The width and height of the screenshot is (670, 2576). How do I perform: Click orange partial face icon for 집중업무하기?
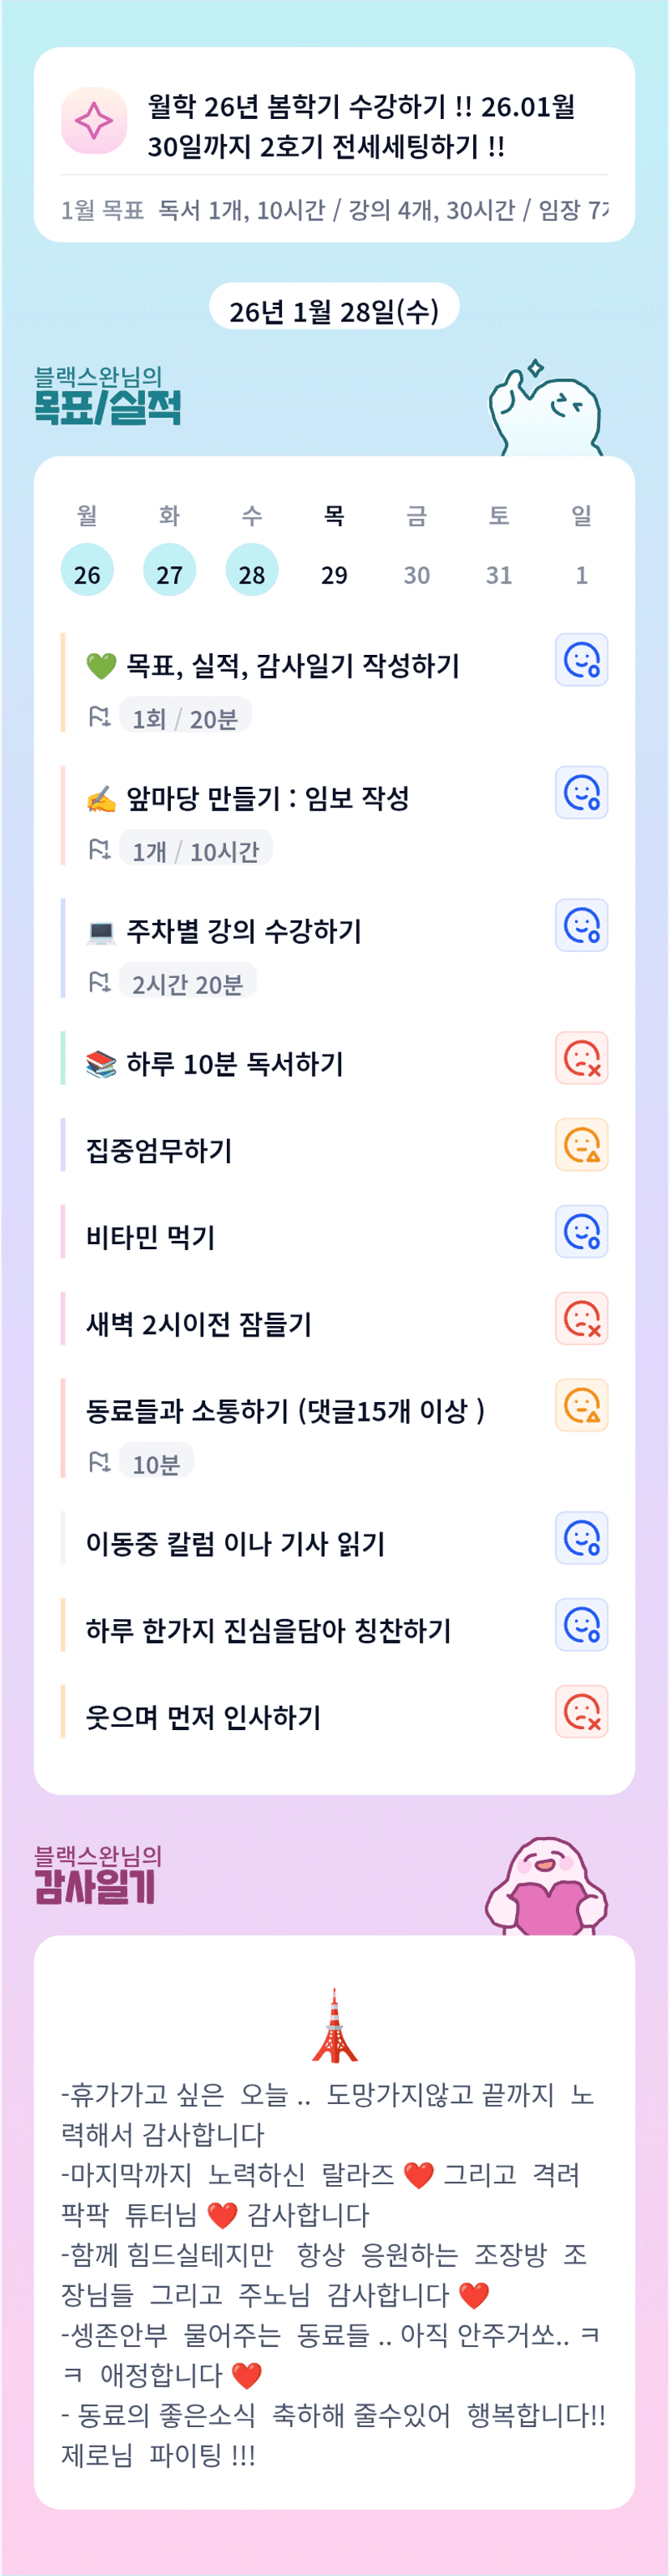coord(581,1145)
